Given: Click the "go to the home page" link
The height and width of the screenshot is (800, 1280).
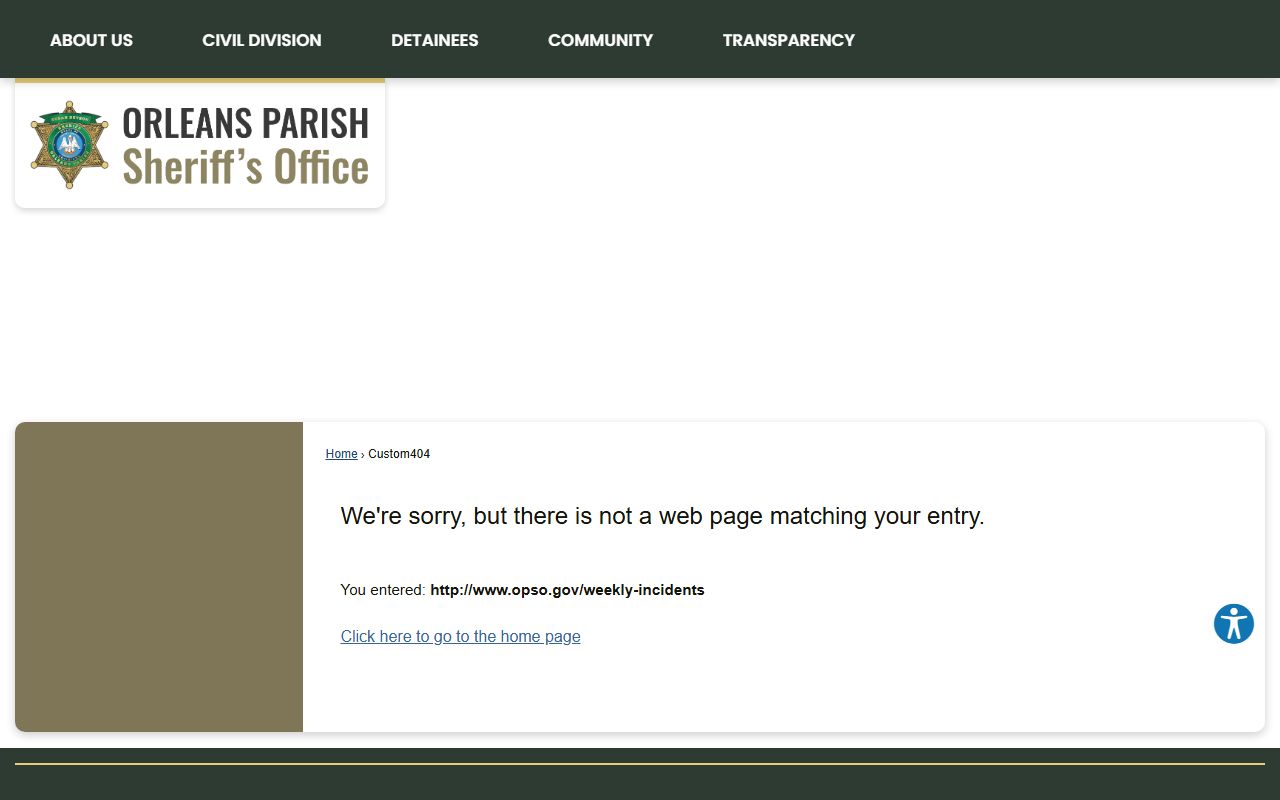Looking at the screenshot, I should pos(460,637).
